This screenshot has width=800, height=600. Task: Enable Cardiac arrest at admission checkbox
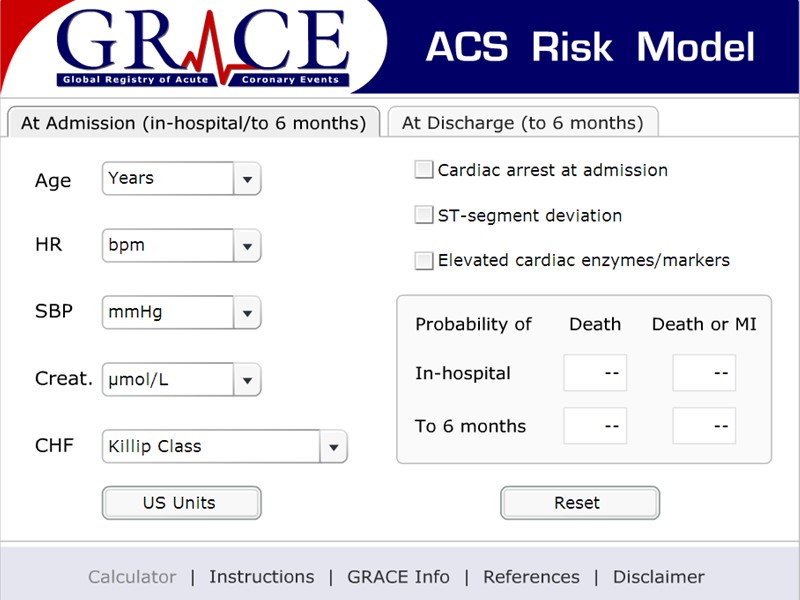(424, 170)
